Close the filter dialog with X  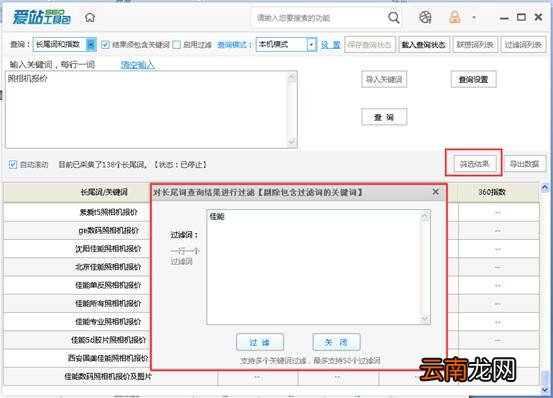pos(436,192)
